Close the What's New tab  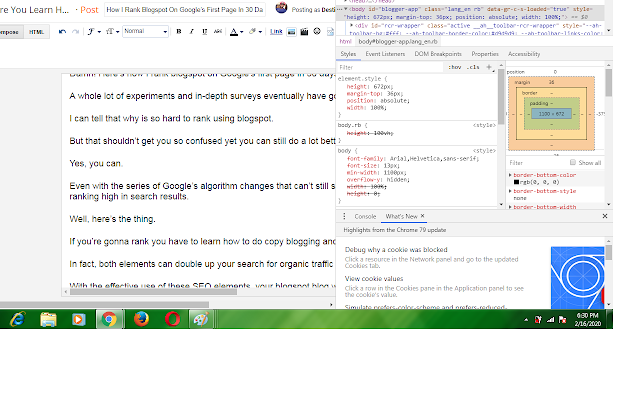422,216
